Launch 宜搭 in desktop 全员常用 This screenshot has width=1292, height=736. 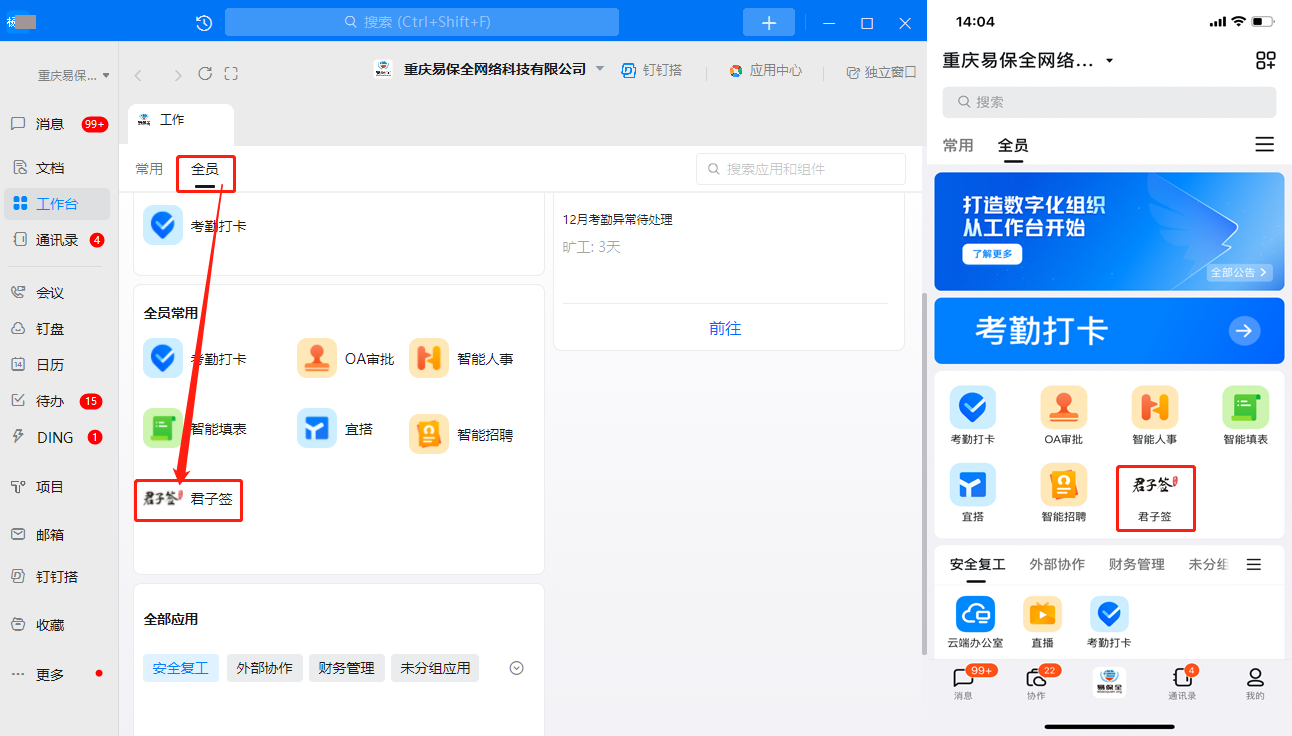335,429
